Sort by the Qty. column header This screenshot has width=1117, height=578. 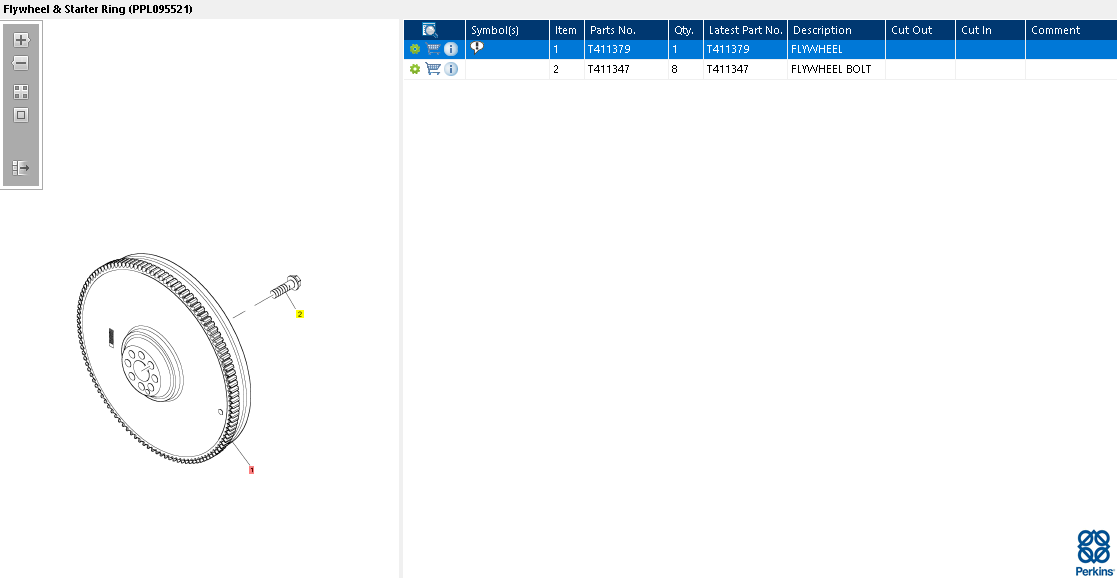[x=685, y=30]
